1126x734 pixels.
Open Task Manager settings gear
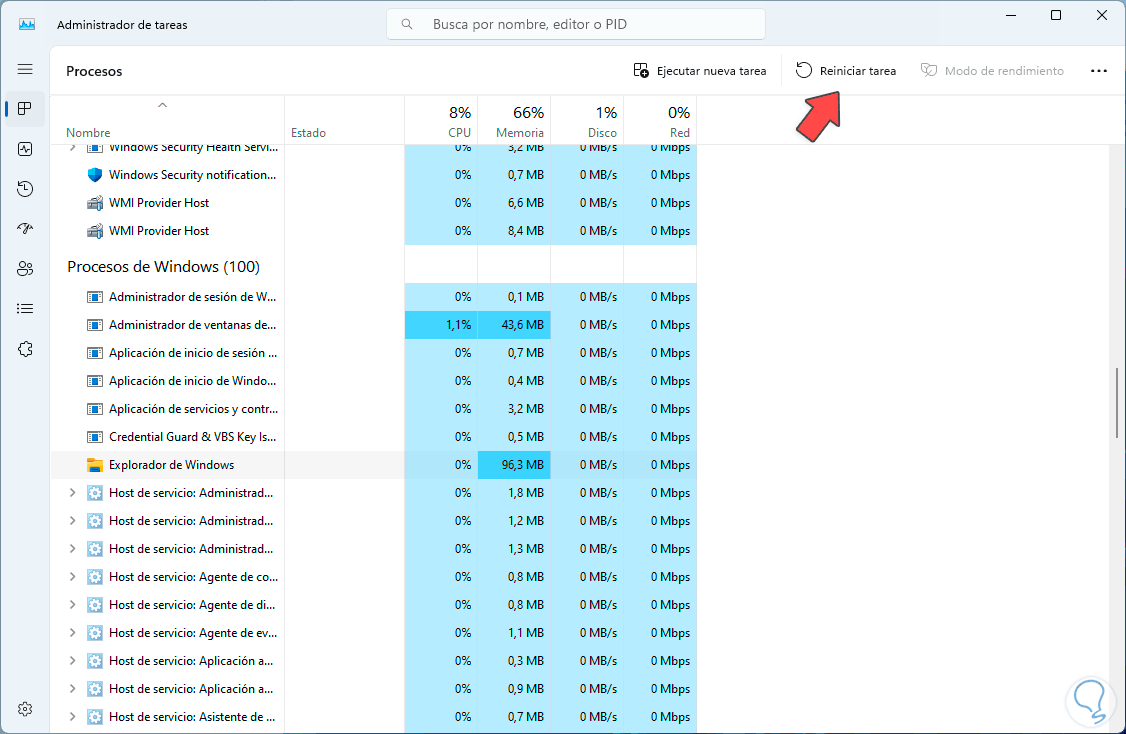25,709
